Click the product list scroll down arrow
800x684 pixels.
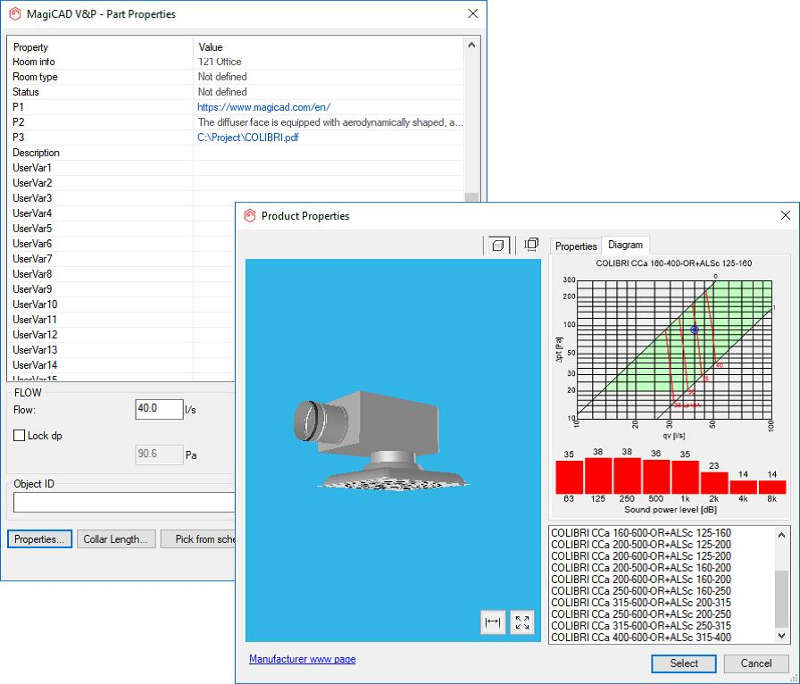(781, 636)
